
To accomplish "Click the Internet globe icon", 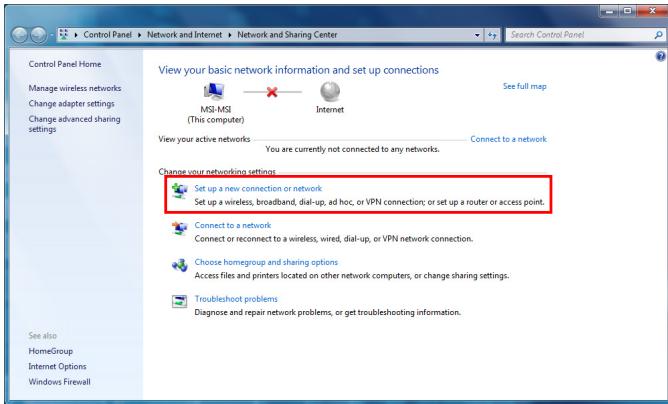I will 330,91.
